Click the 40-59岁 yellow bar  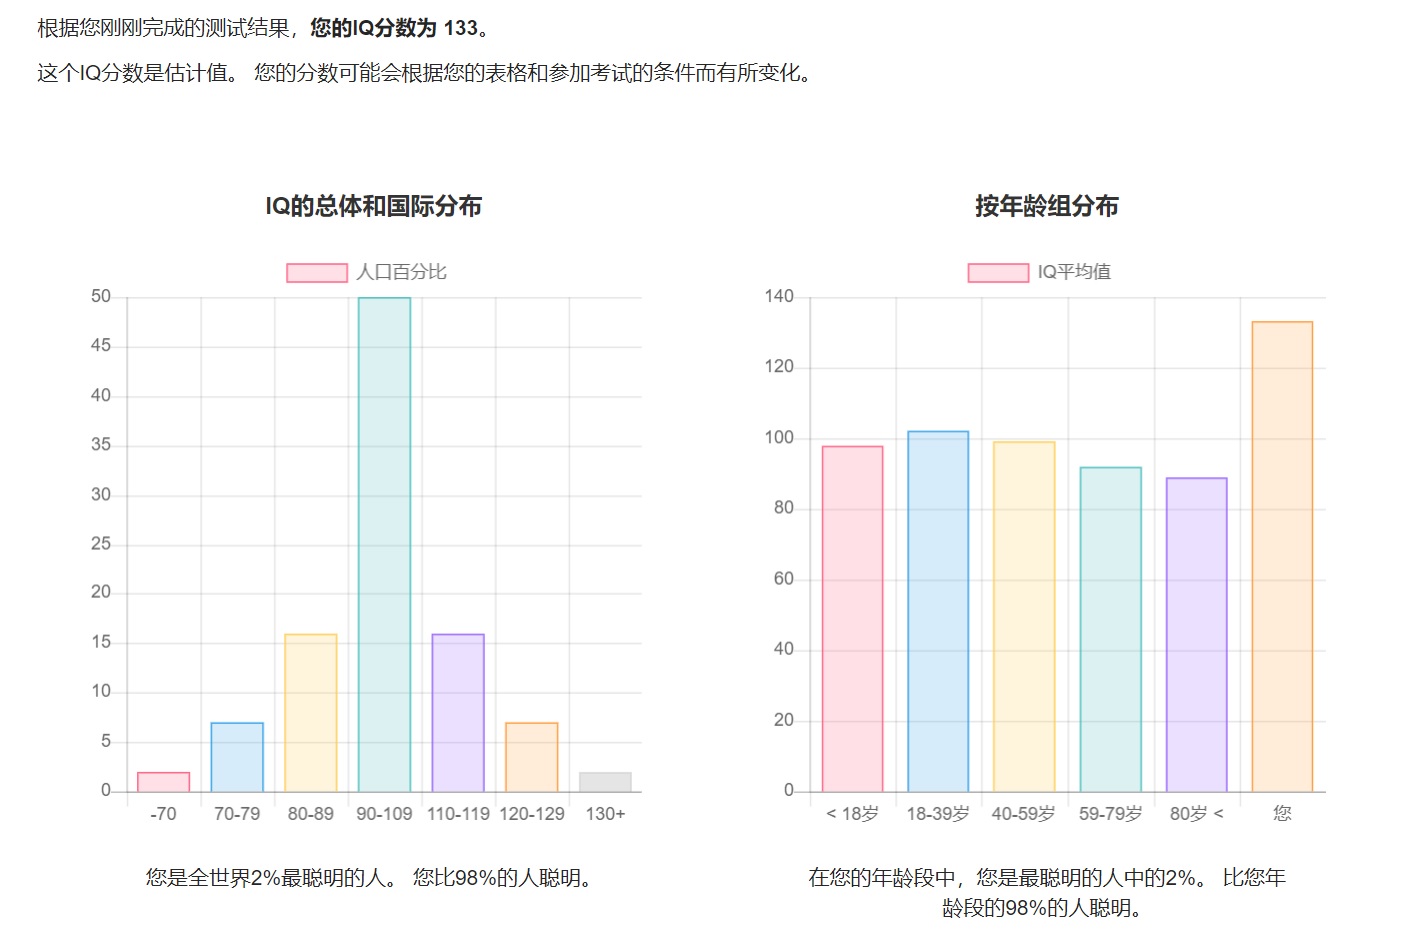1024,617
